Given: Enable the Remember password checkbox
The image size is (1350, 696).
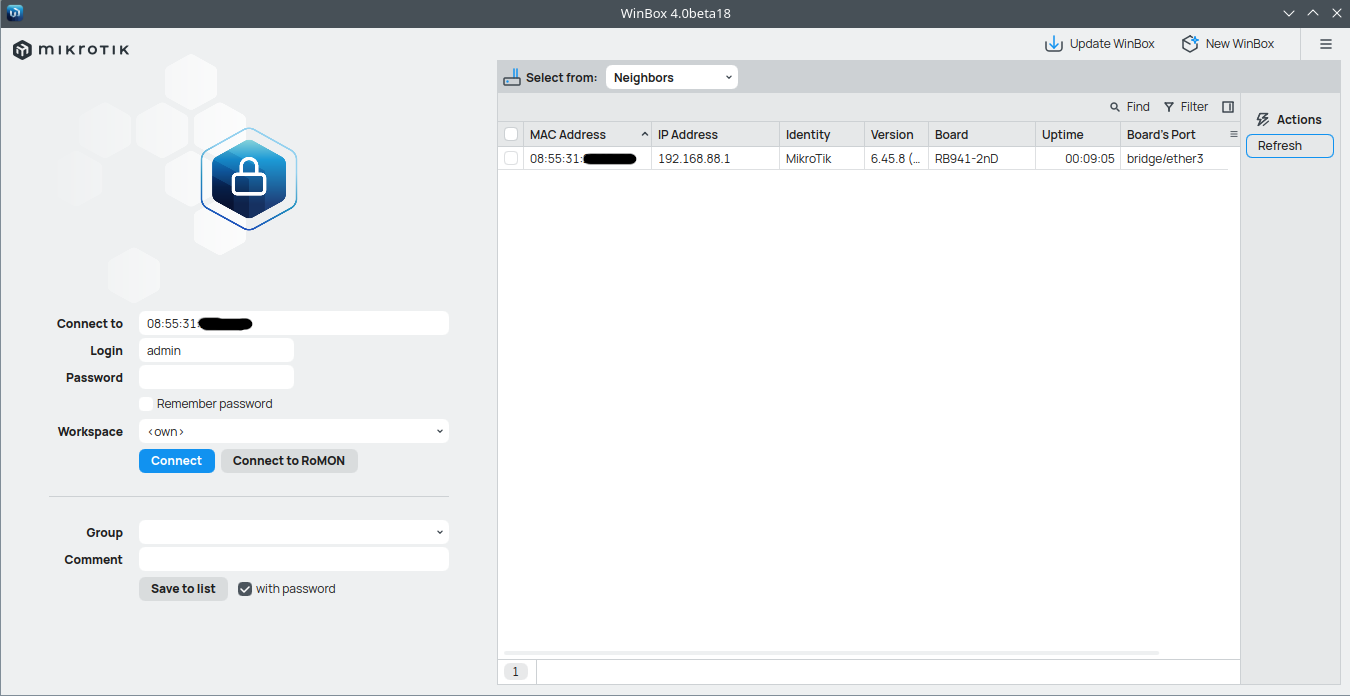Looking at the screenshot, I should 146,404.
